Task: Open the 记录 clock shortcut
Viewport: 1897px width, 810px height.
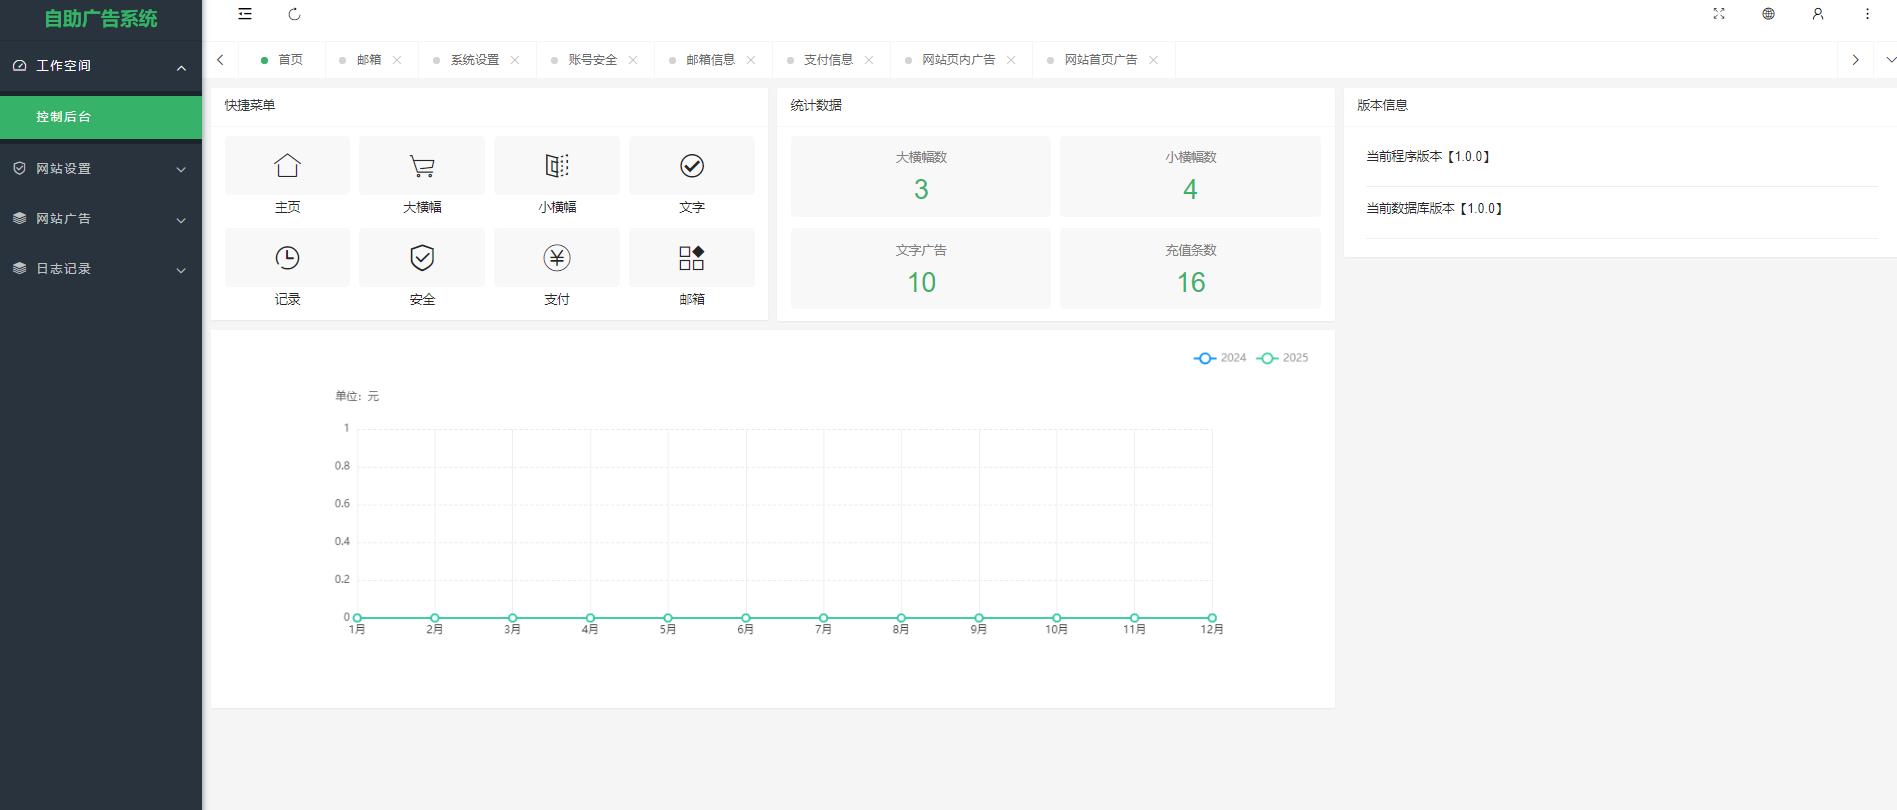Action: tap(287, 258)
